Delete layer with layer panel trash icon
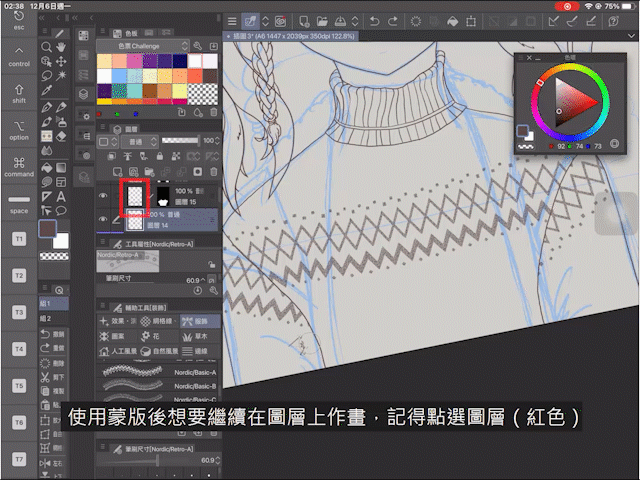 213,172
